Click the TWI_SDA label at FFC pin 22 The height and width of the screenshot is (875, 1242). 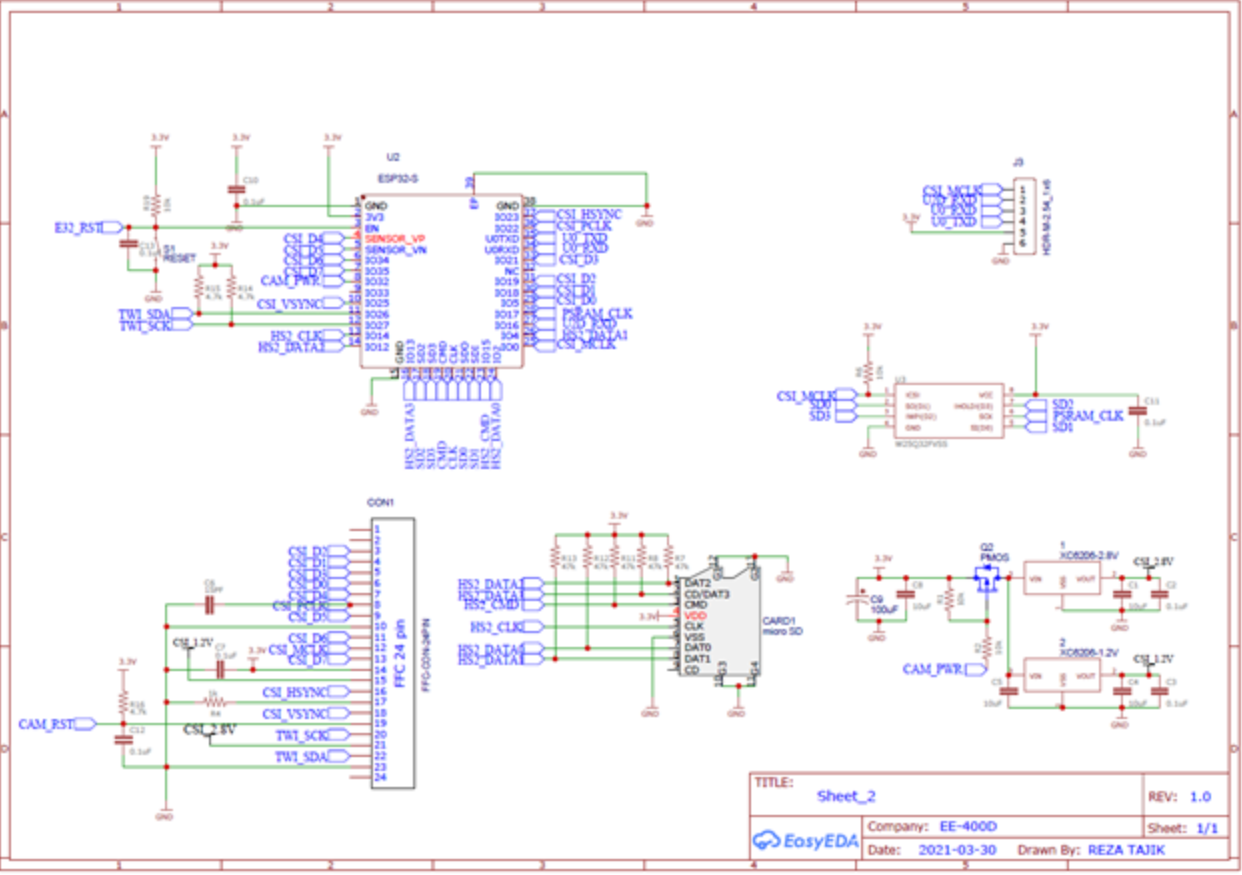(301, 757)
